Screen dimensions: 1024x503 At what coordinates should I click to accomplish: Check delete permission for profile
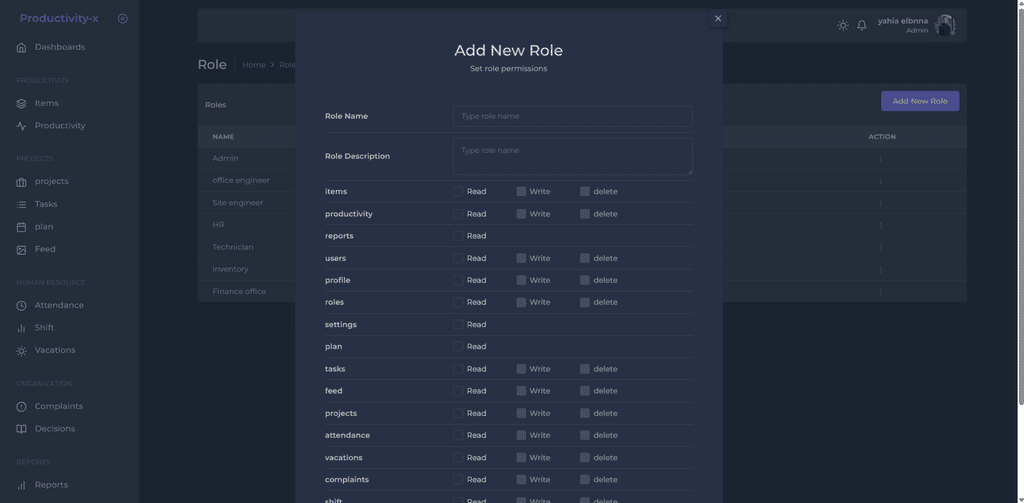coord(584,280)
